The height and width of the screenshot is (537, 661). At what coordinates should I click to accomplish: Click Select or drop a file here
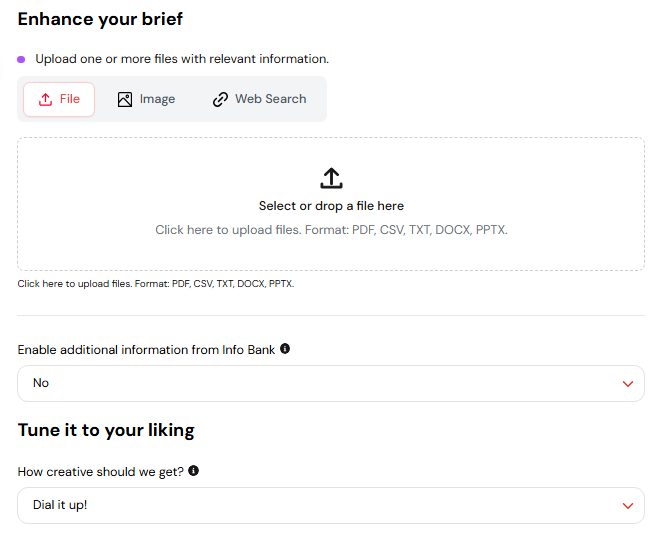[x=331, y=206]
